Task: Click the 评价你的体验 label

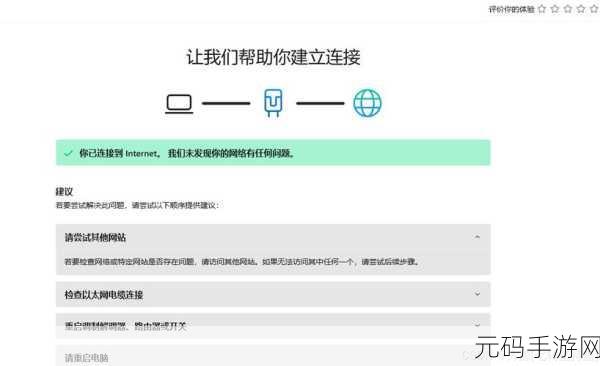Action: [511, 9]
